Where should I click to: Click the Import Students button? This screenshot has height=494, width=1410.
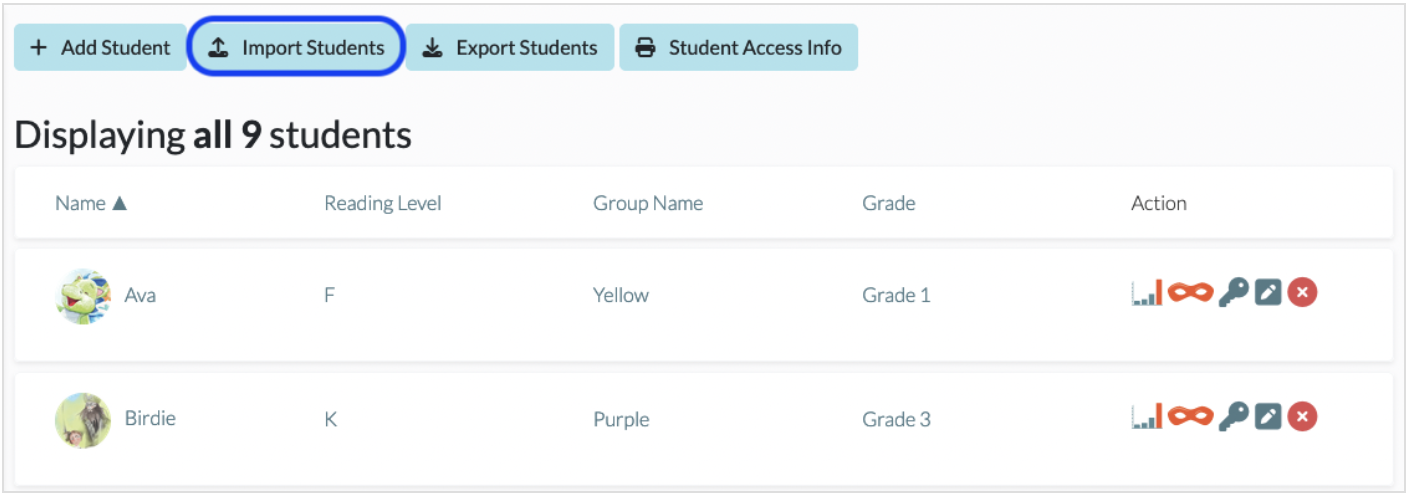[296, 47]
